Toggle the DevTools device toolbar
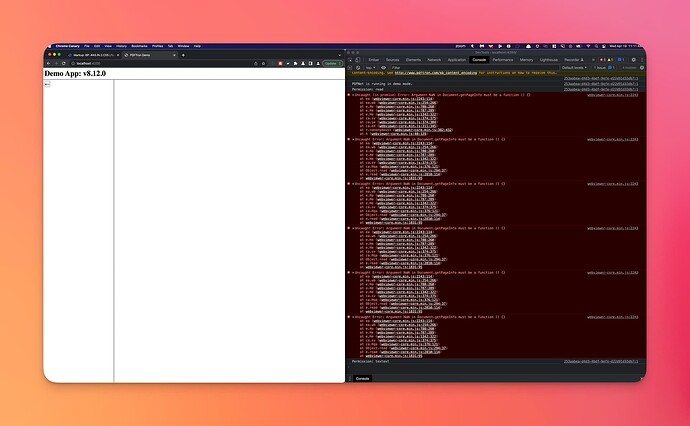The height and width of the screenshot is (426, 690). click(357, 60)
